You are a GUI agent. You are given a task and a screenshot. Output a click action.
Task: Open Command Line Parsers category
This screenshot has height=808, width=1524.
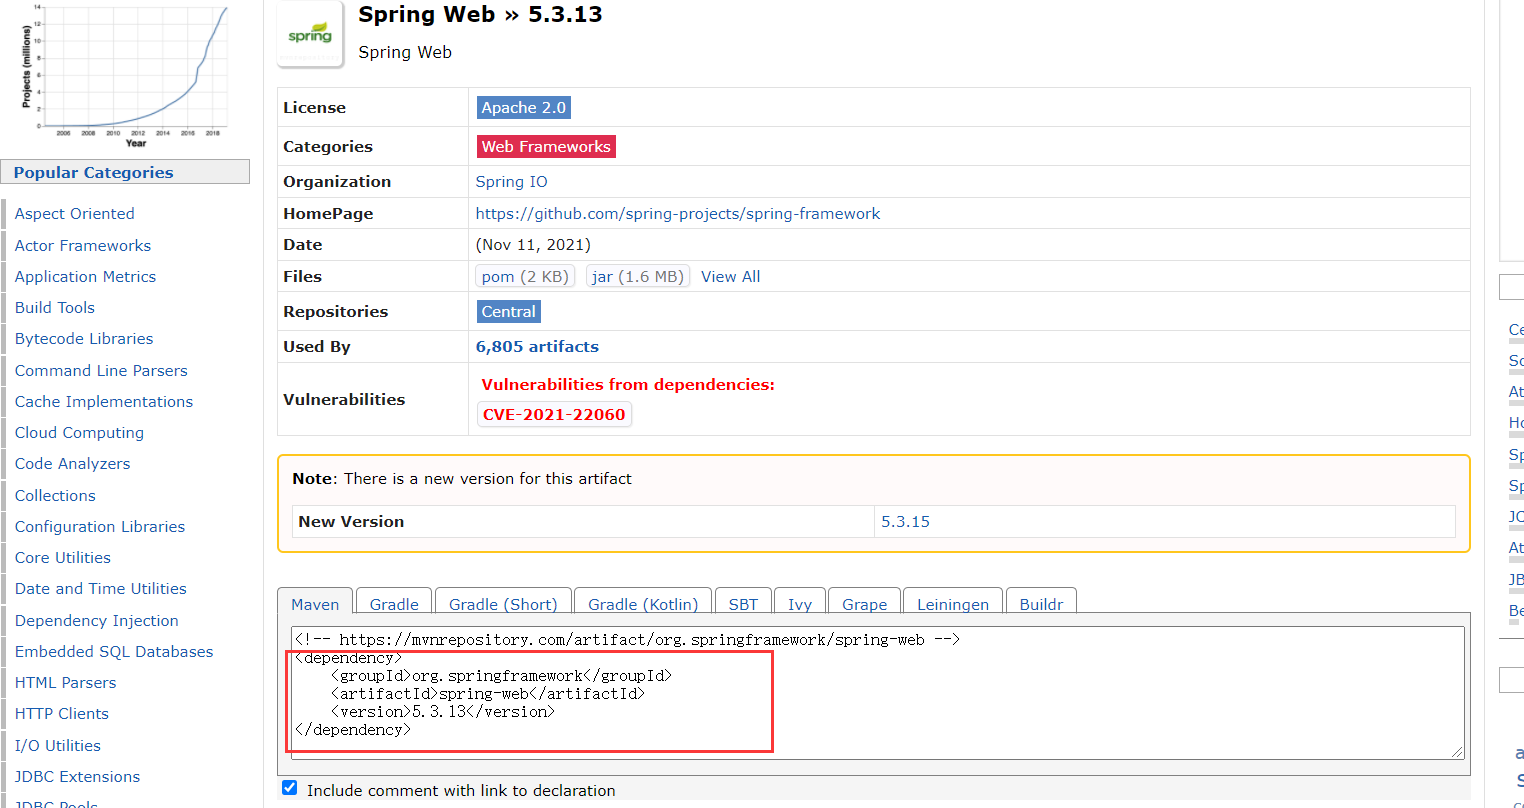pyautogui.click(x=101, y=371)
